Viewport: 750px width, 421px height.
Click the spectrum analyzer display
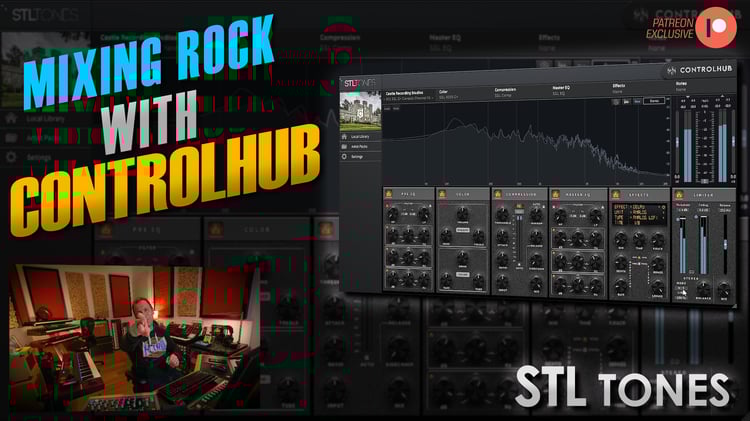[526, 144]
